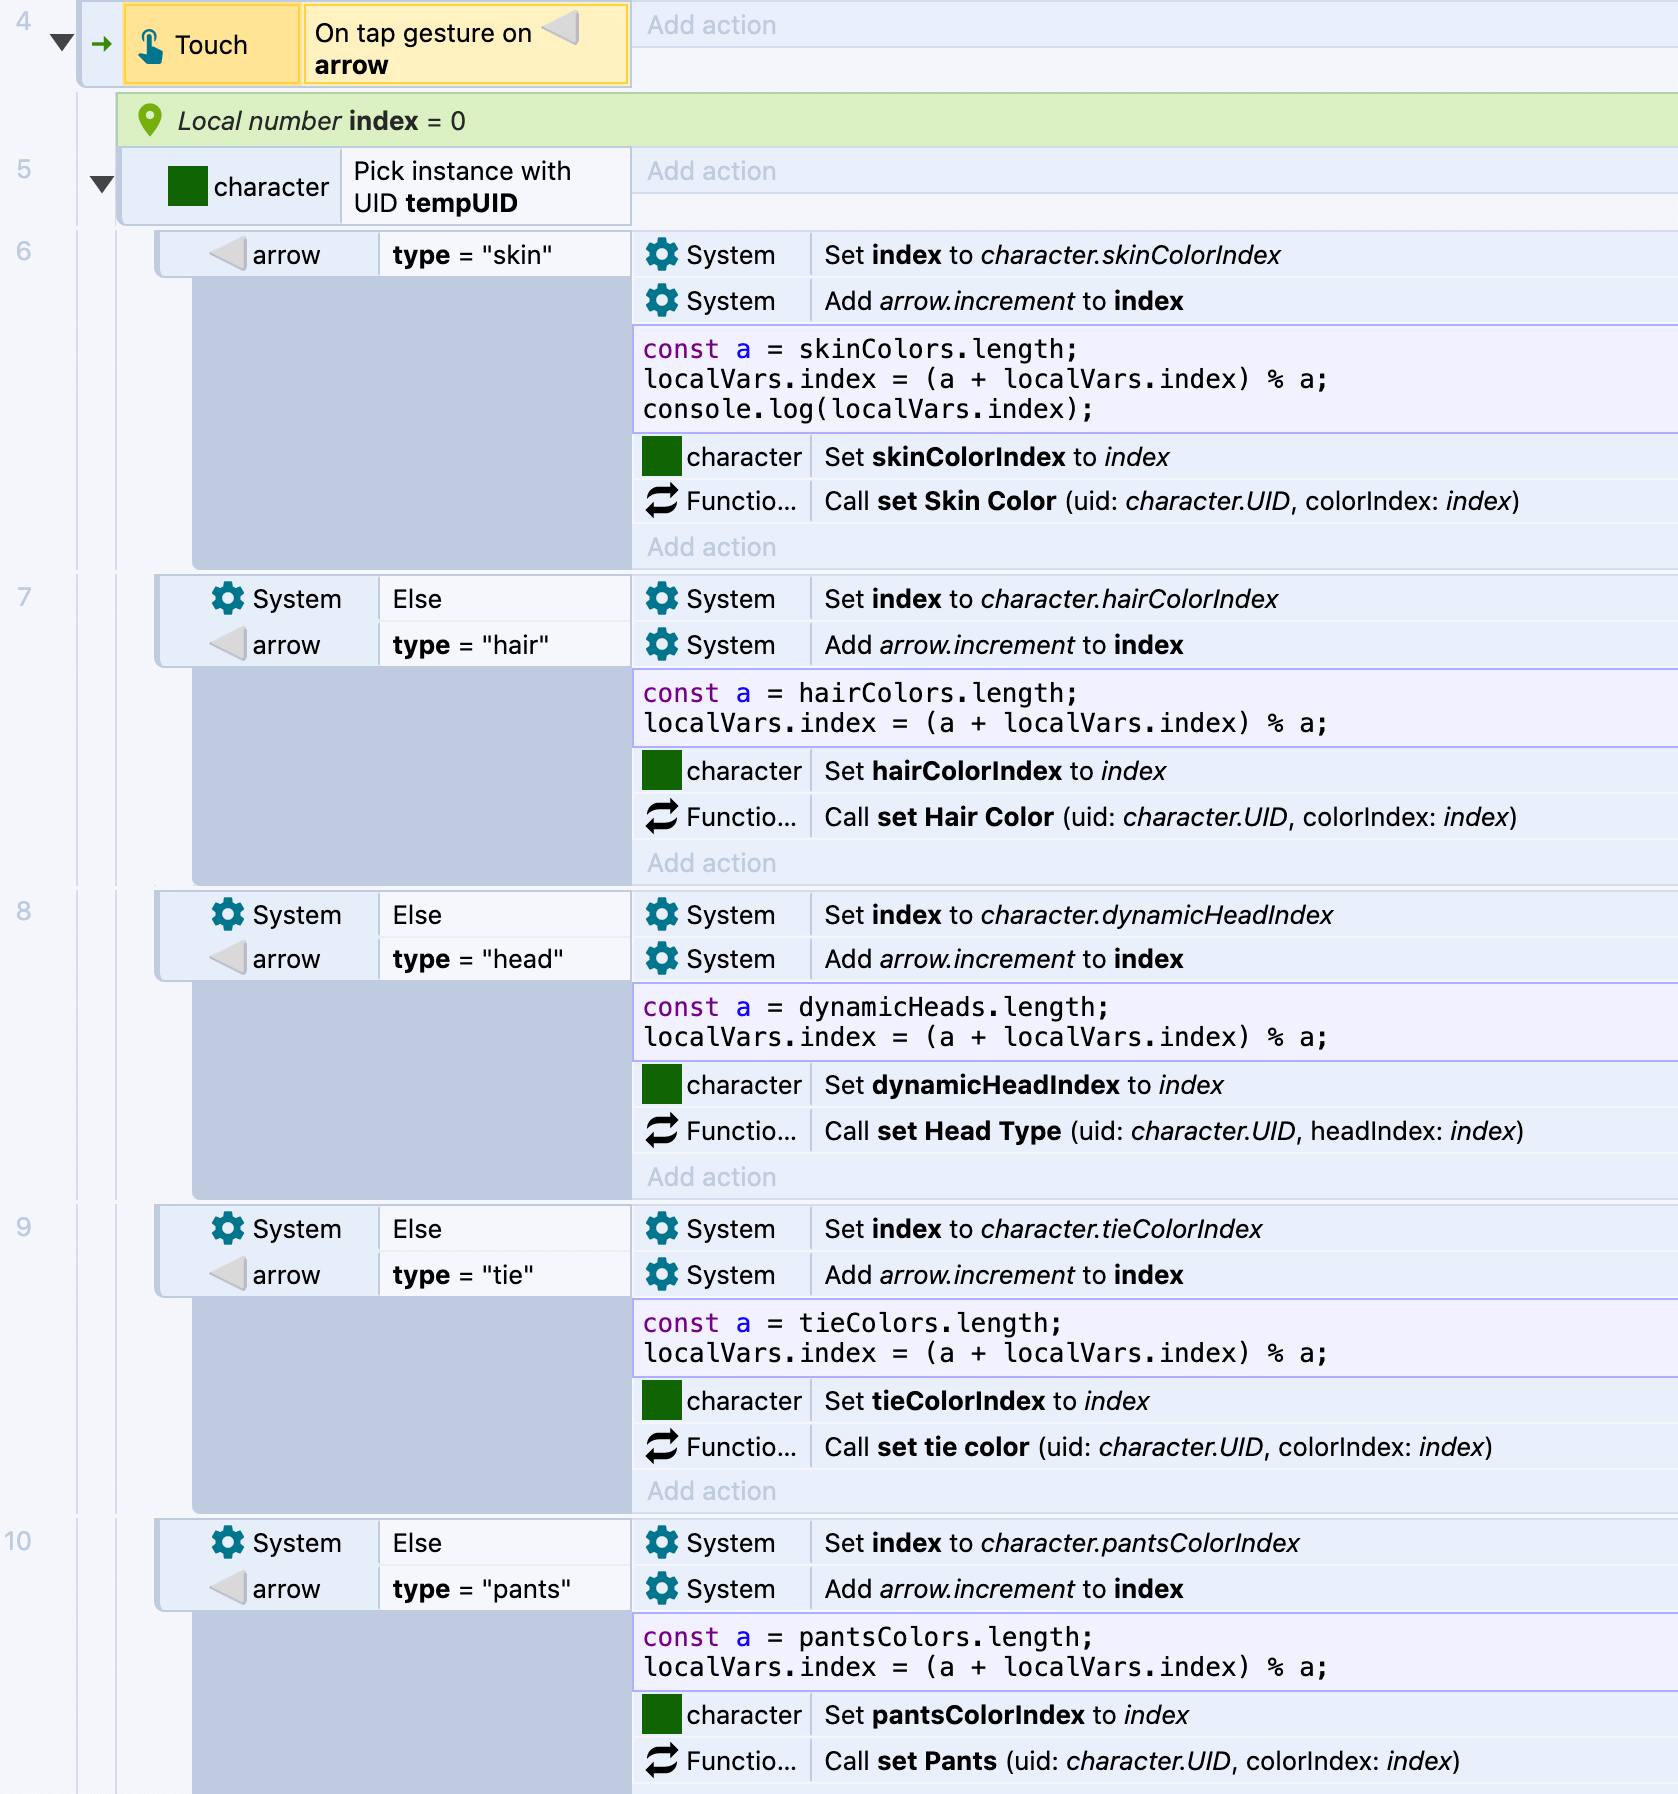This screenshot has width=1678, height=1794.
Task: Click Functions icon in set Hair Color call
Action: (x=662, y=816)
